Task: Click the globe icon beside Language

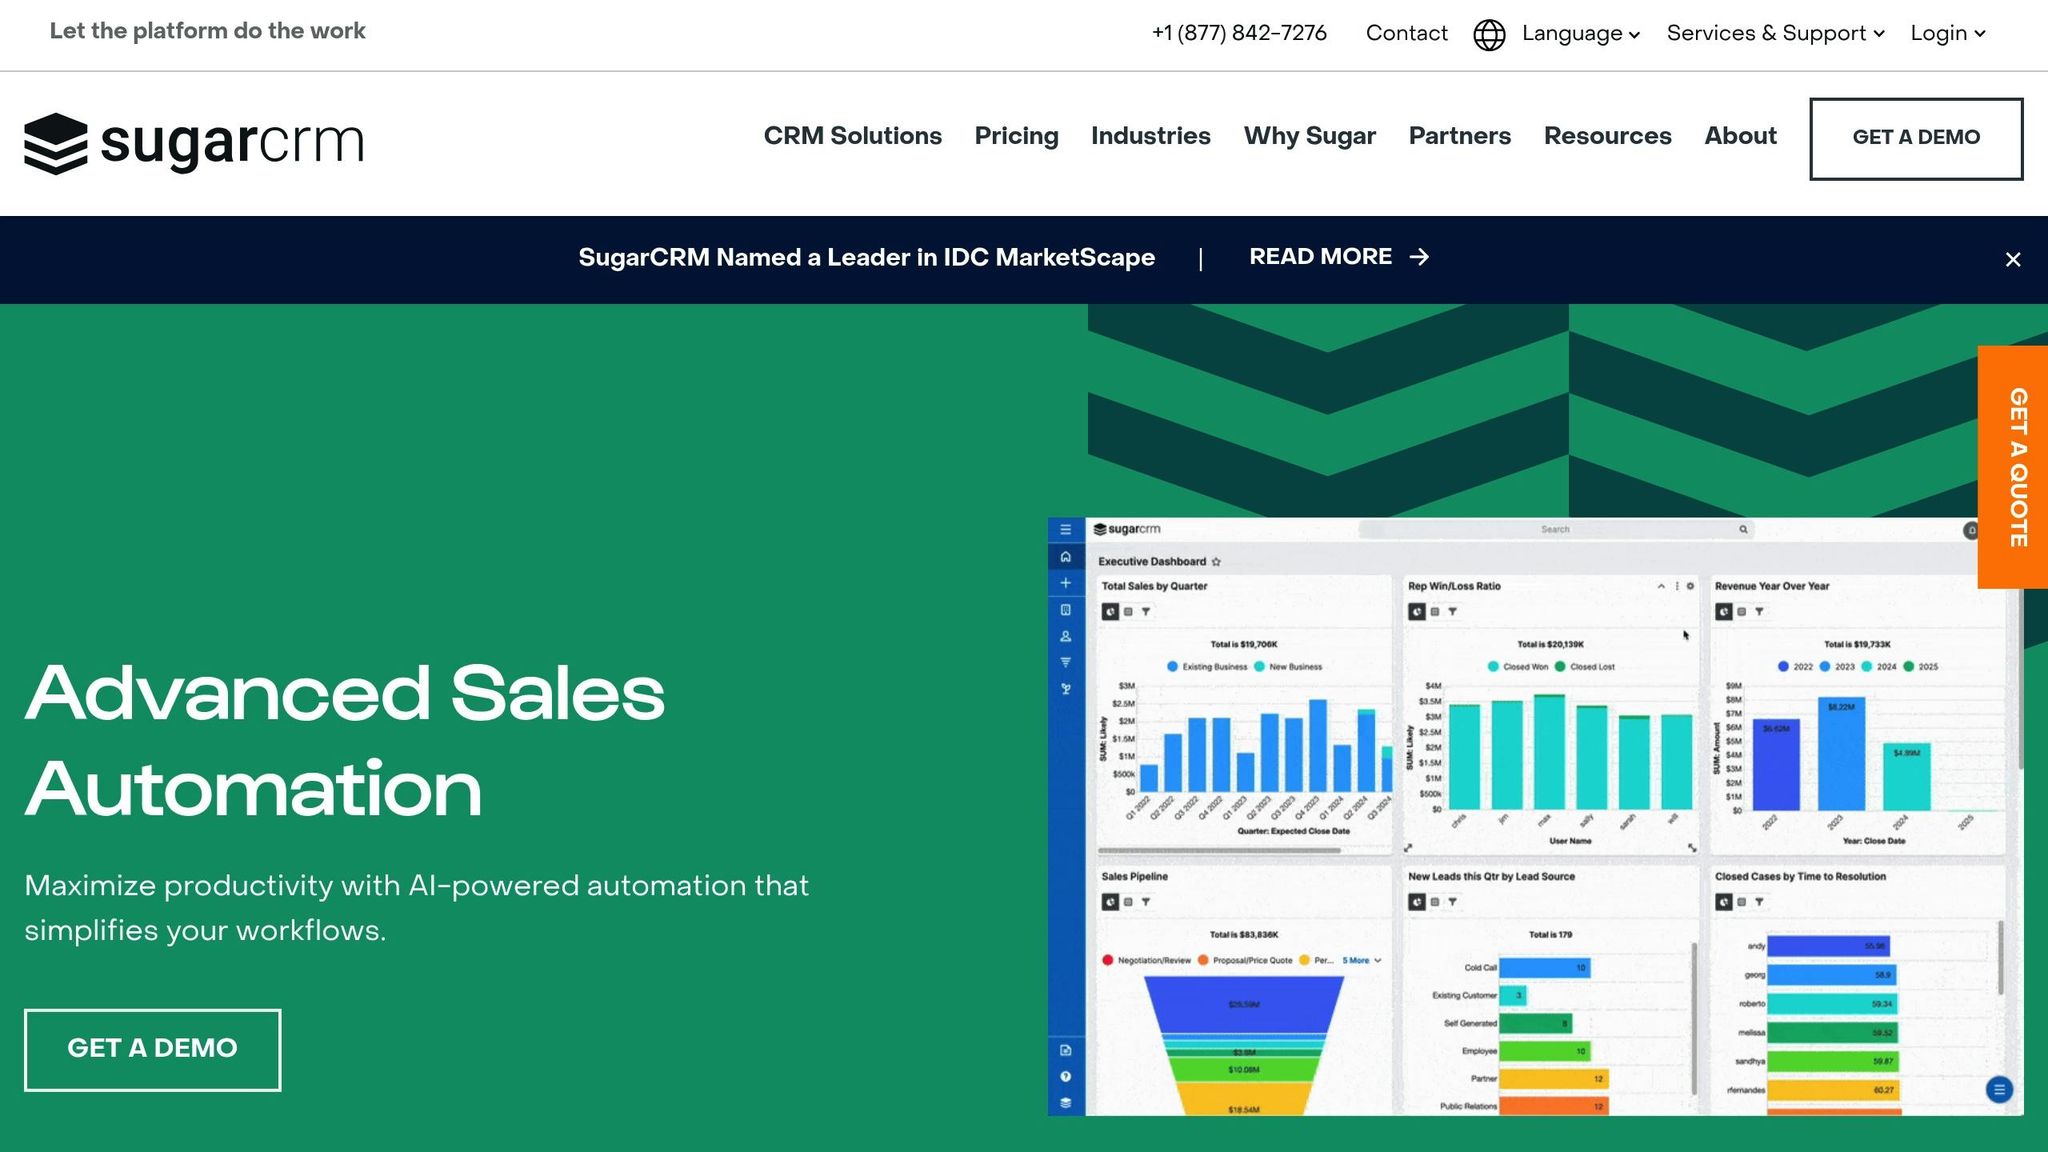Action: 1489,34
